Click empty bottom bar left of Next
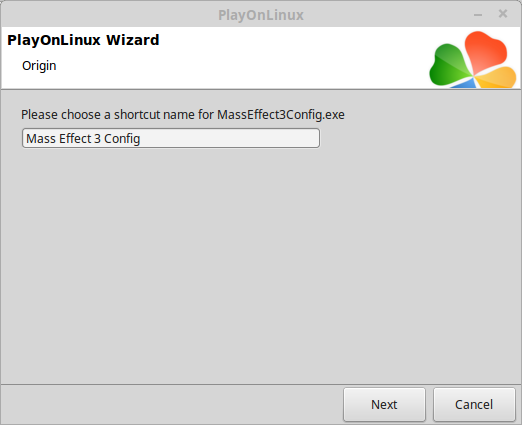 [x=172, y=404]
